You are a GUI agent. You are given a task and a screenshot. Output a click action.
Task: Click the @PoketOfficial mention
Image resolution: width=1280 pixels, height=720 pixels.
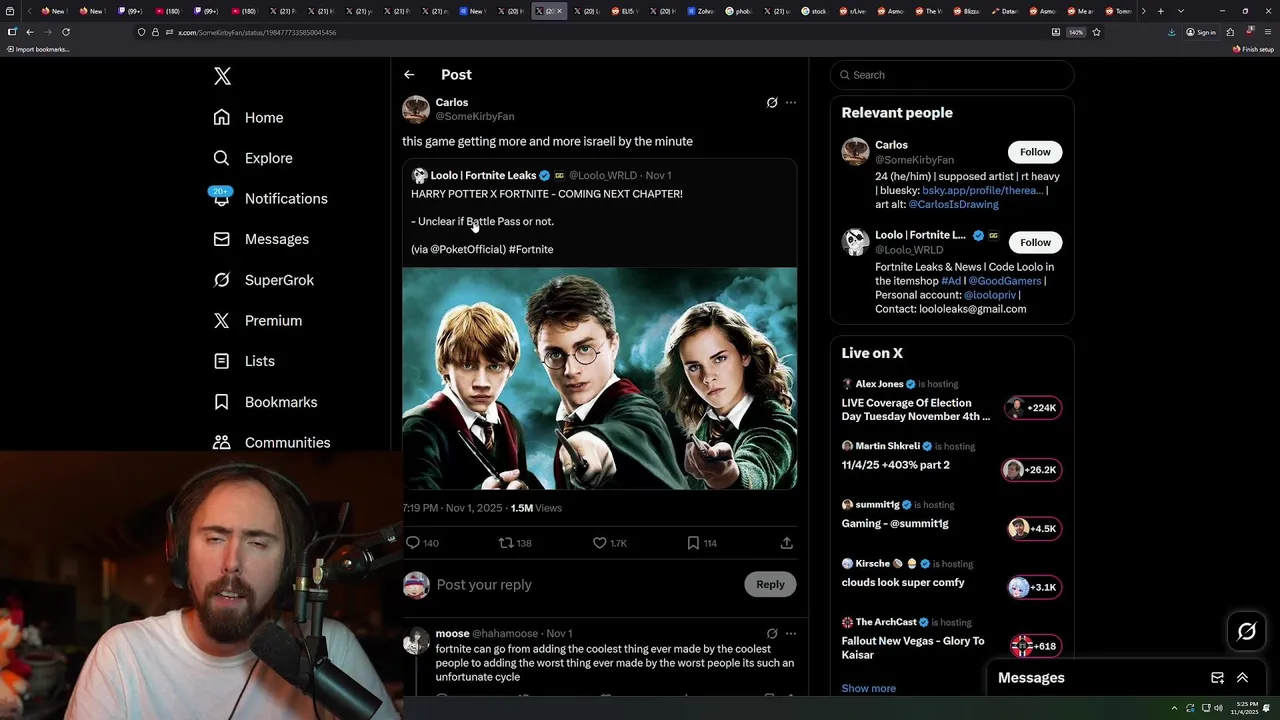point(468,249)
